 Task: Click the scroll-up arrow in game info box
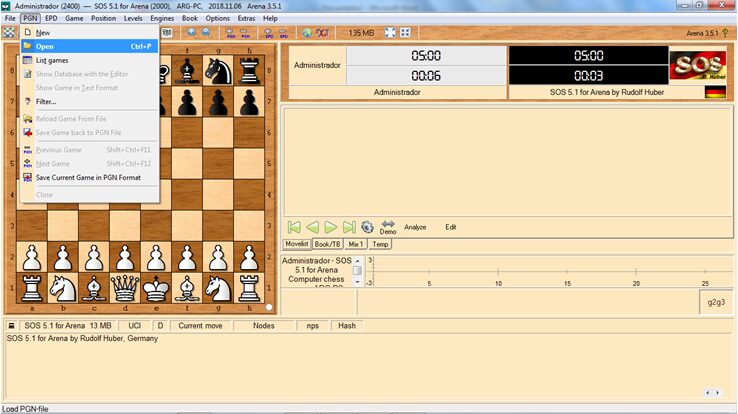(x=358, y=260)
